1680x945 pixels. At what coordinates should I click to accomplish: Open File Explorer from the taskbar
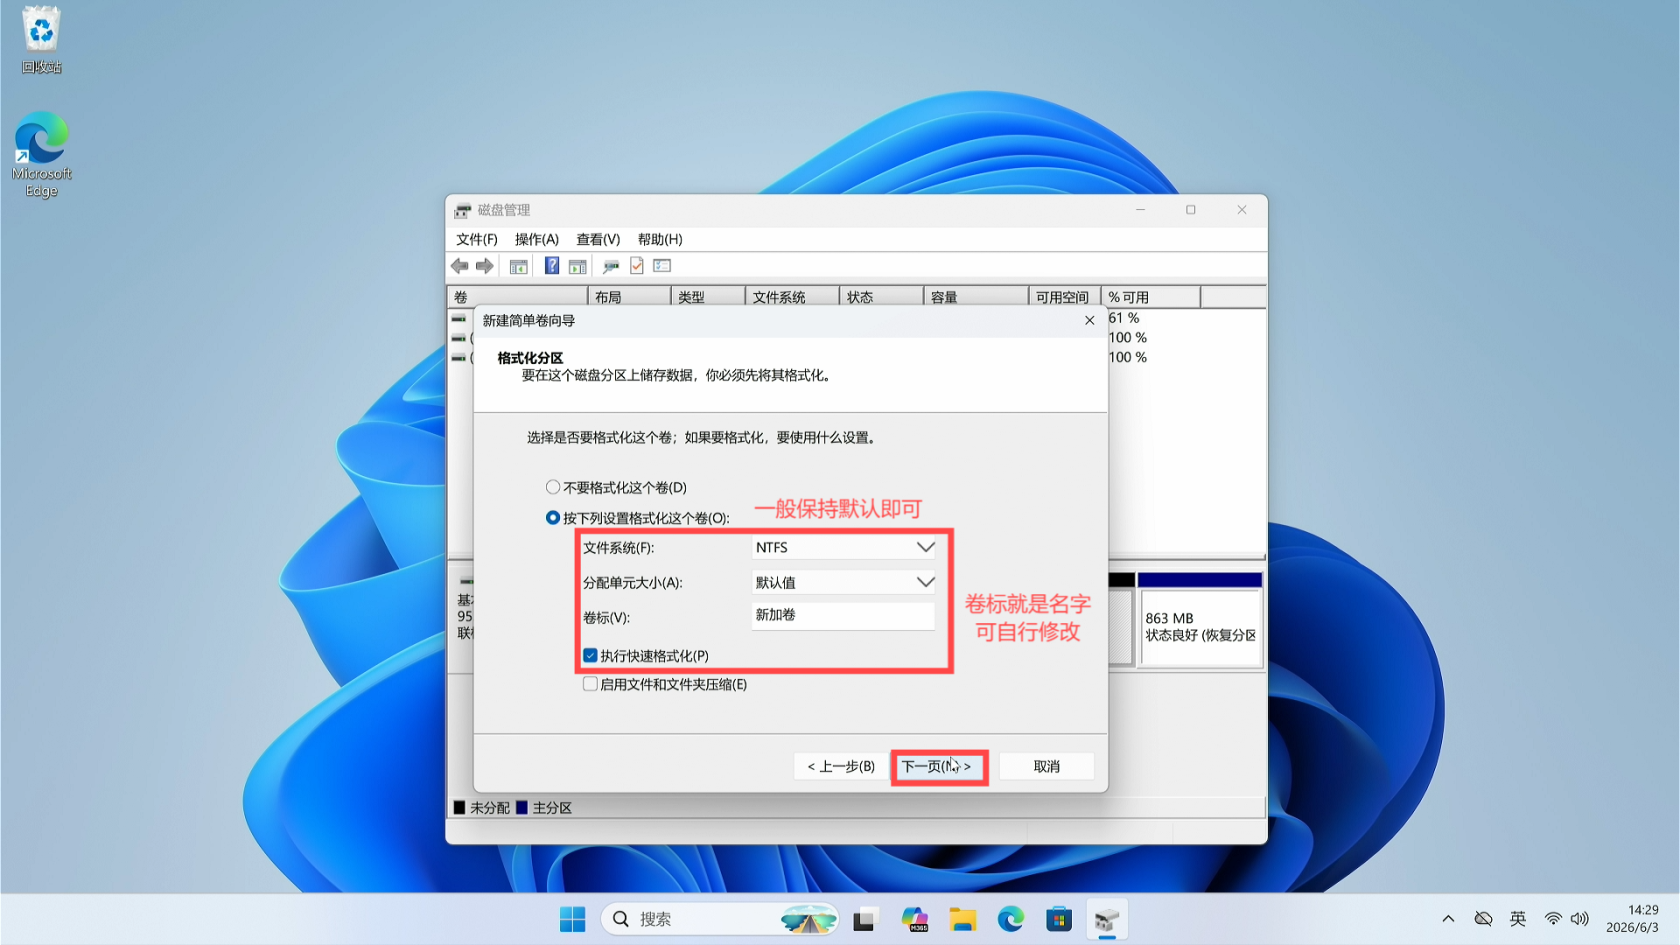(962, 919)
